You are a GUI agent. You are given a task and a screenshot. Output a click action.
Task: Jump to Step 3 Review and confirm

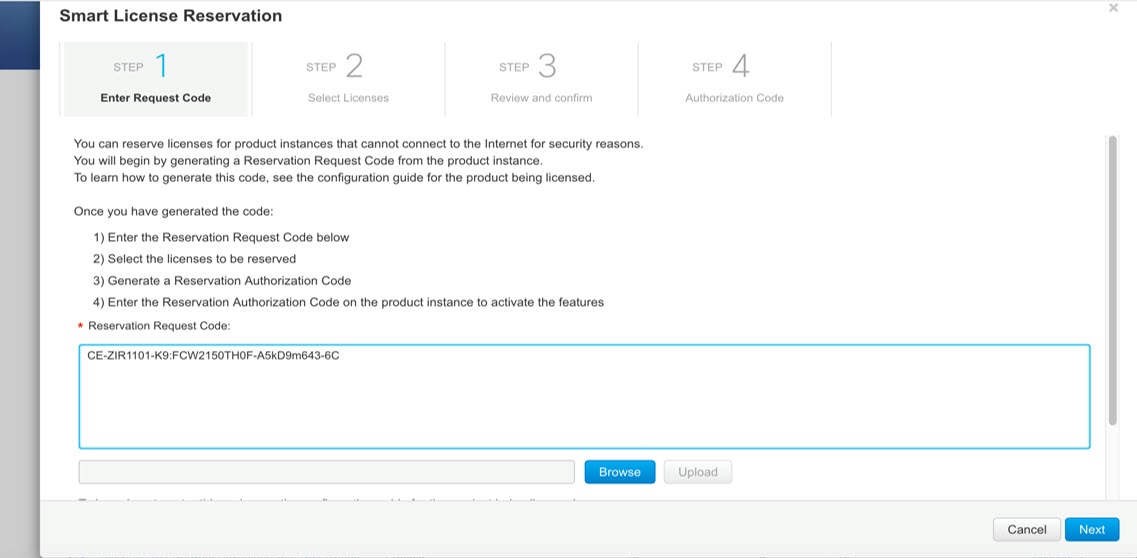coord(541,79)
